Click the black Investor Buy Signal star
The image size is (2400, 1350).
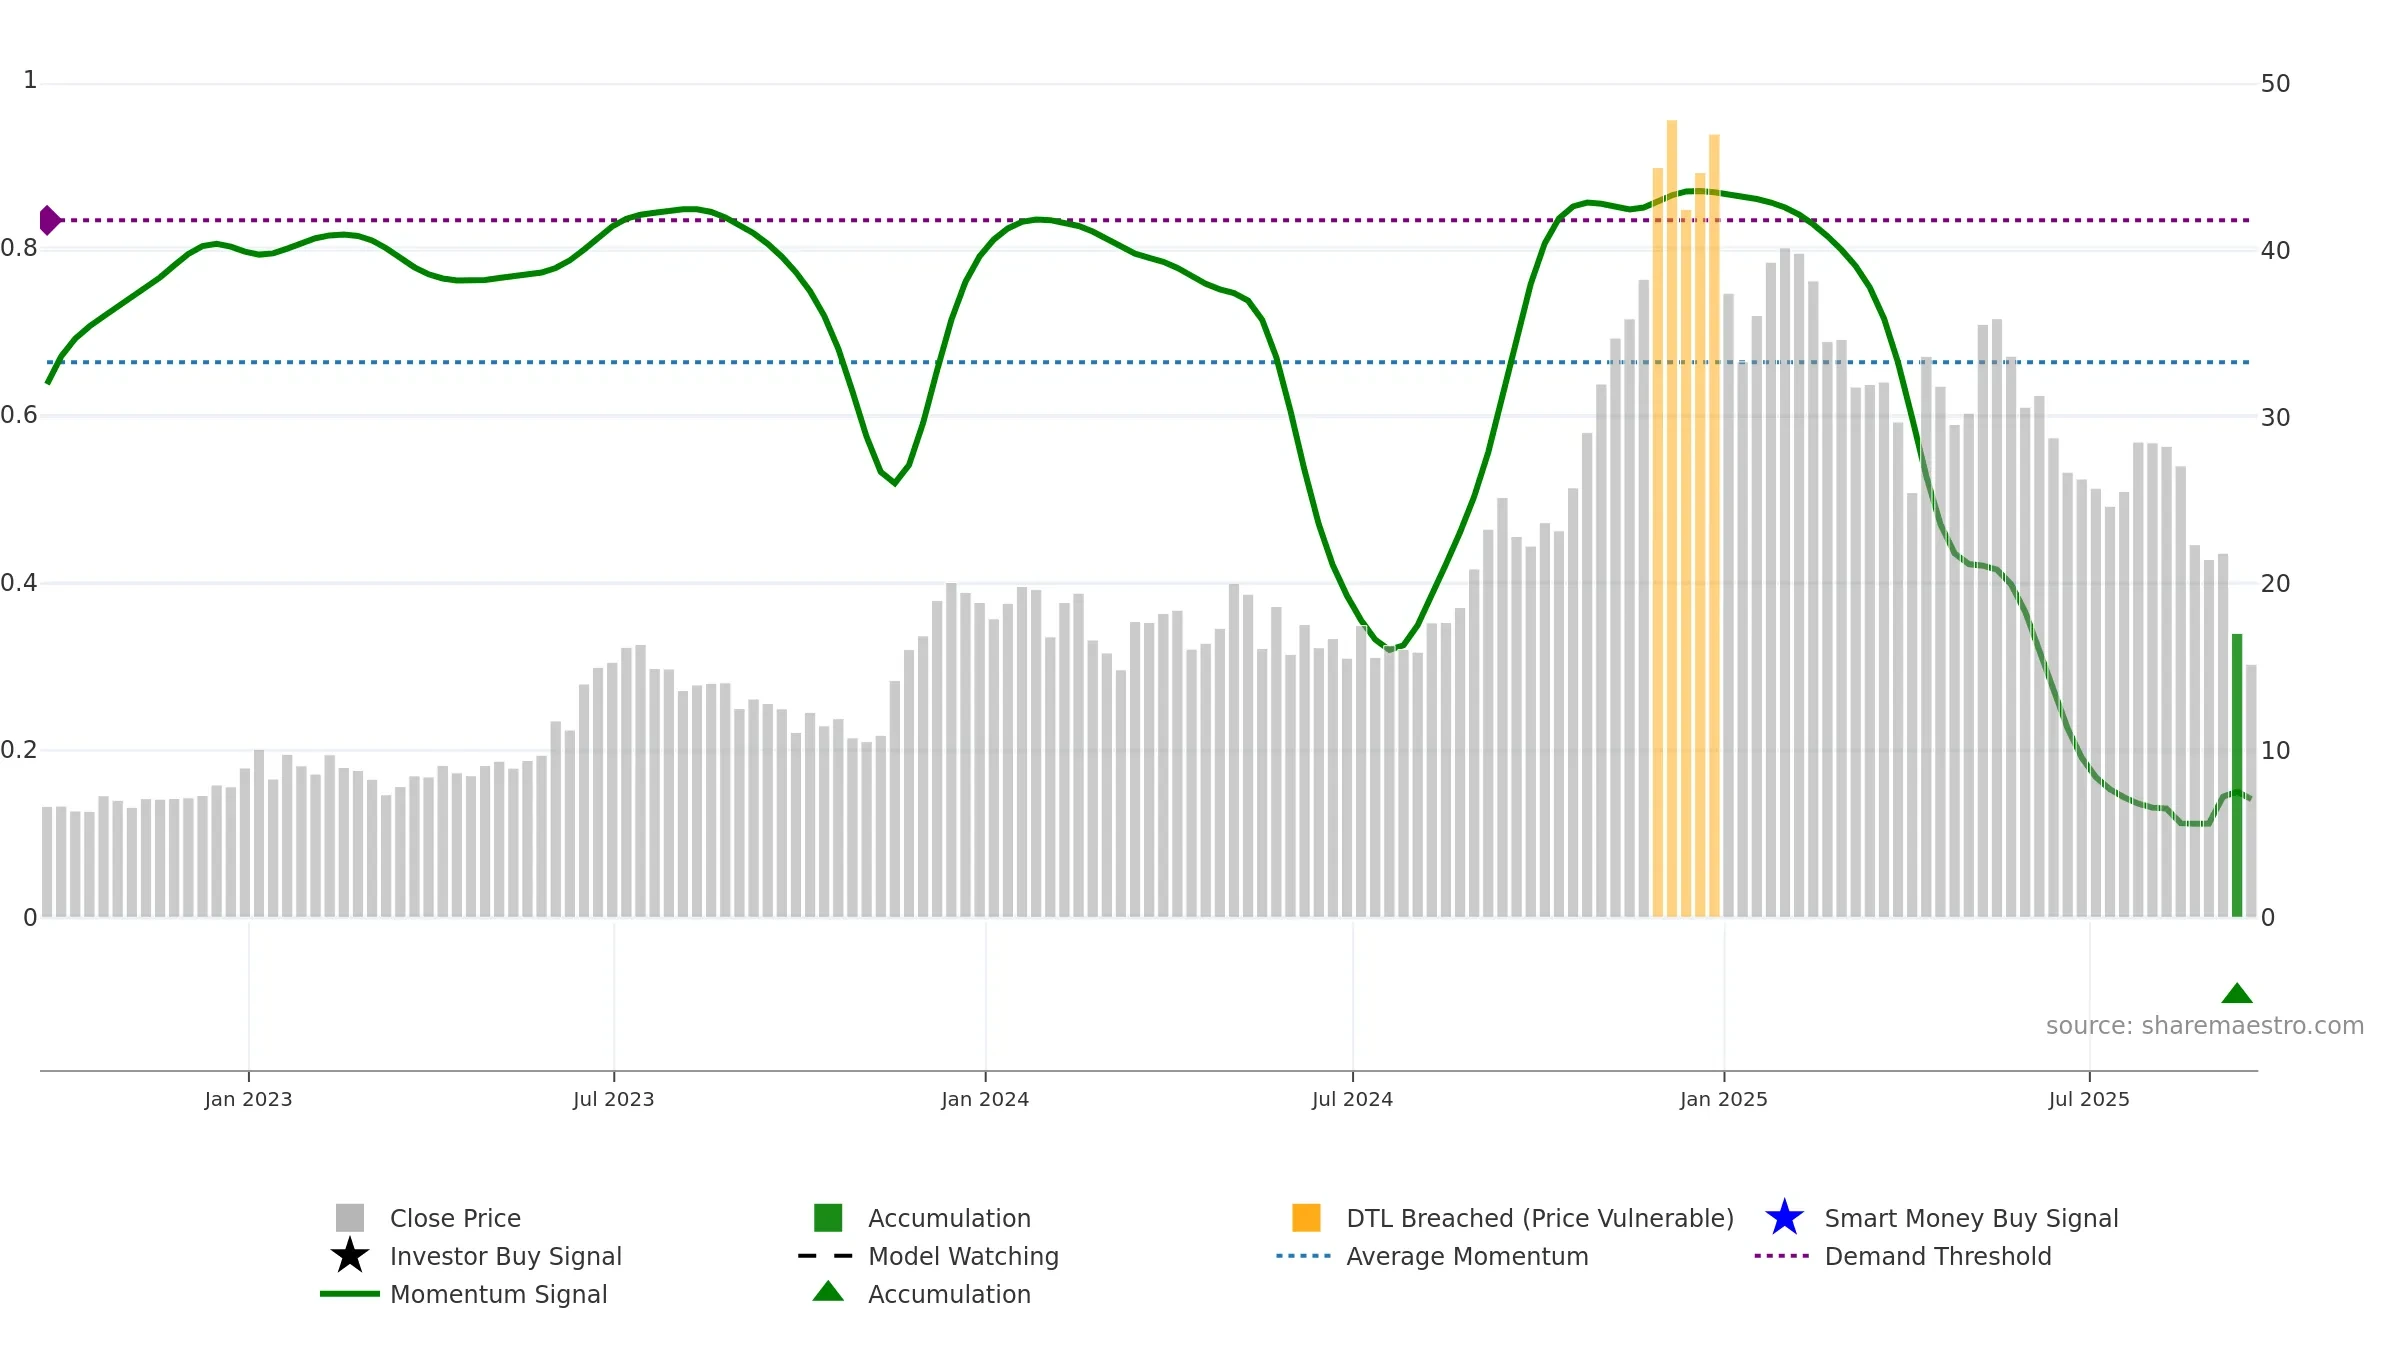[x=350, y=1256]
